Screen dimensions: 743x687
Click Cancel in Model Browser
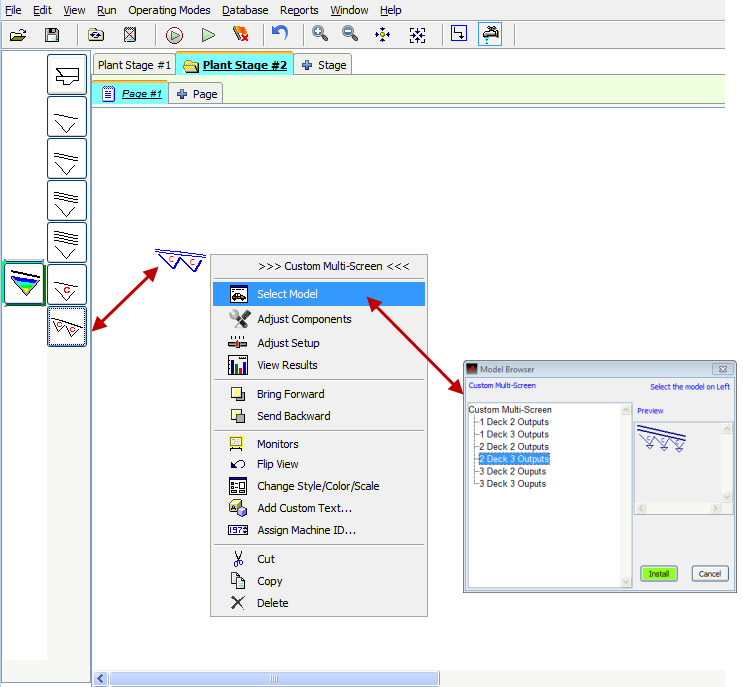[x=708, y=574]
